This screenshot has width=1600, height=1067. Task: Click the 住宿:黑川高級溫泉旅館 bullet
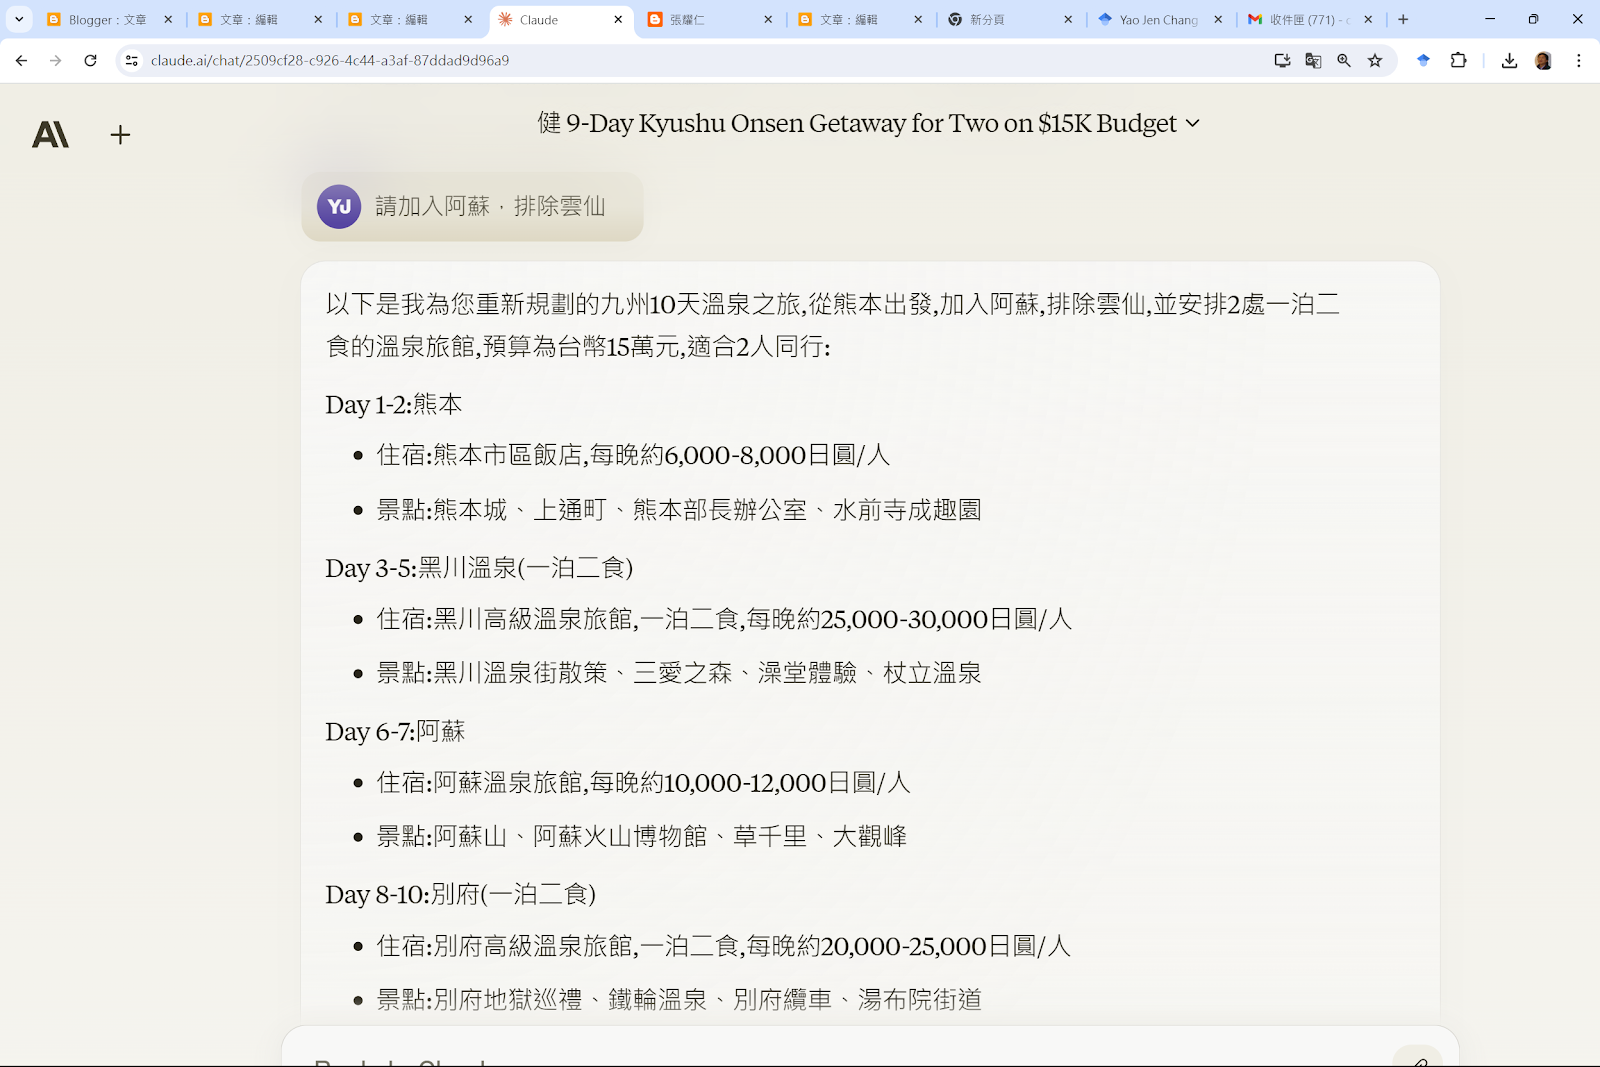(x=724, y=619)
